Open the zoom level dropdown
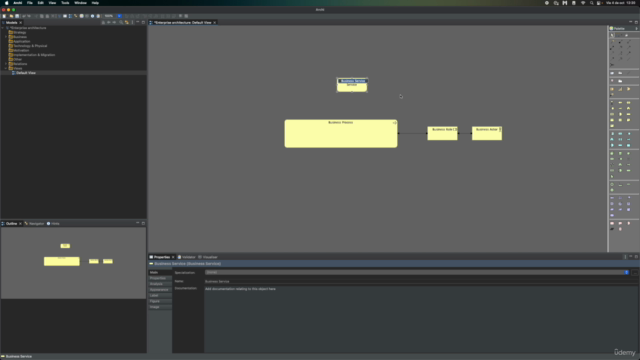 (x=119, y=16)
